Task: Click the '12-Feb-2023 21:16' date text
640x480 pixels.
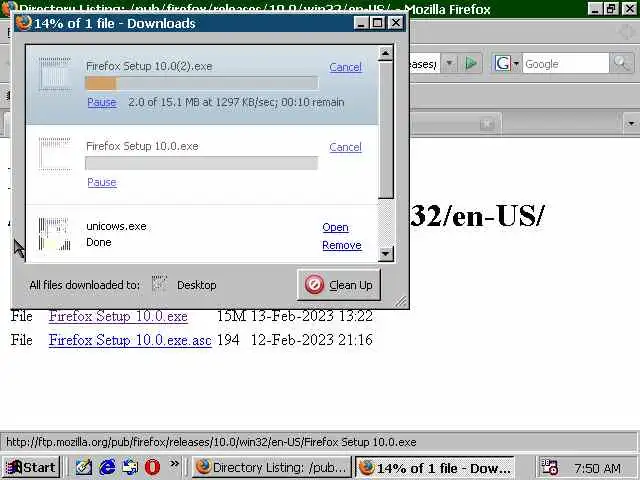Action: (311, 340)
